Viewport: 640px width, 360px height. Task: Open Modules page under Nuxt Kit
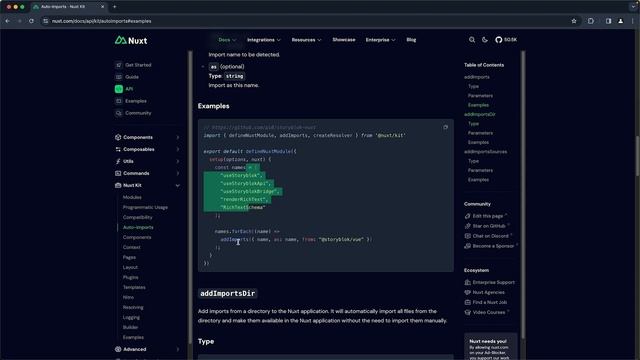tap(132, 197)
